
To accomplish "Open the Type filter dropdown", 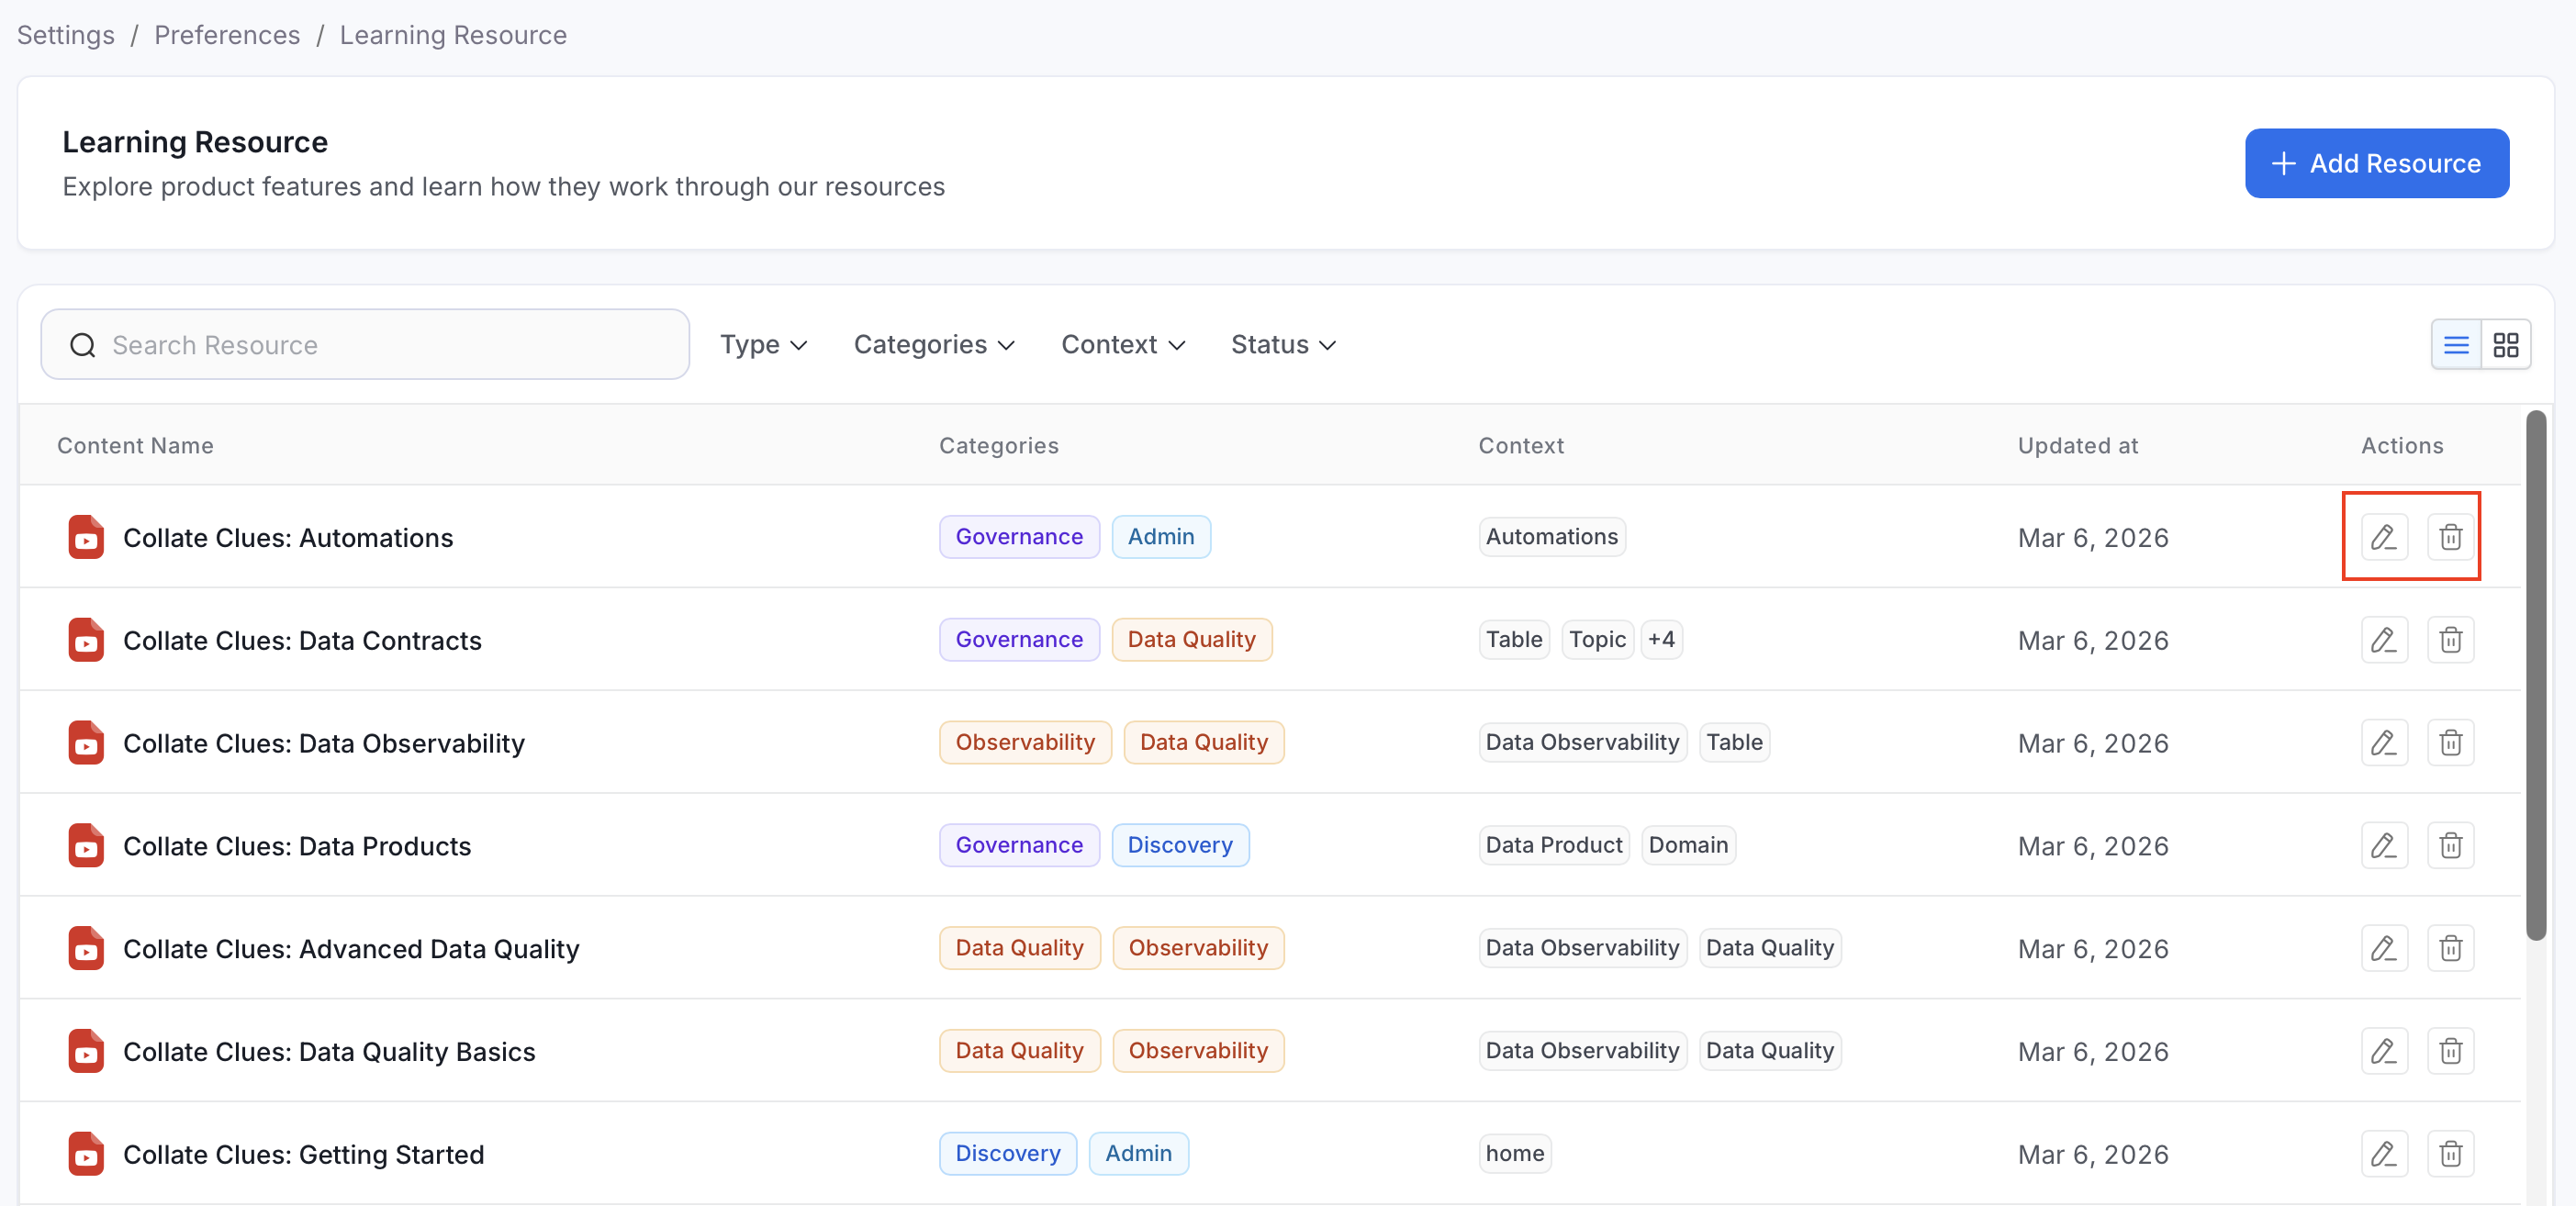I will pyautogui.click(x=763, y=345).
